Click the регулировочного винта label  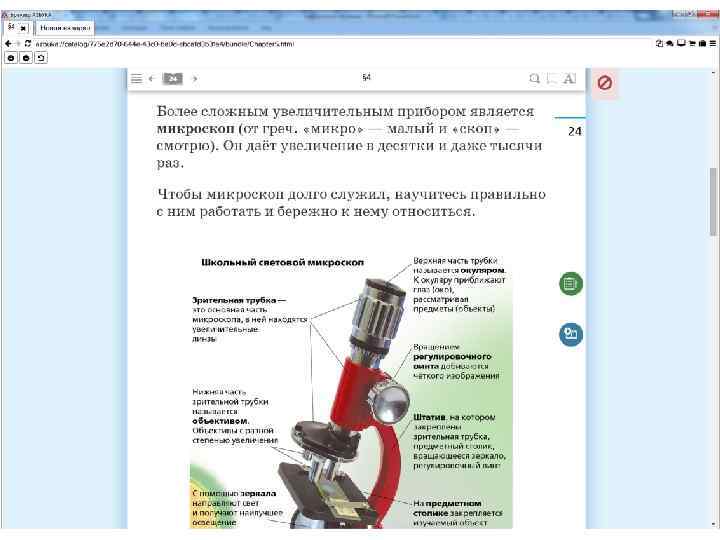click(x=452, y=361)
